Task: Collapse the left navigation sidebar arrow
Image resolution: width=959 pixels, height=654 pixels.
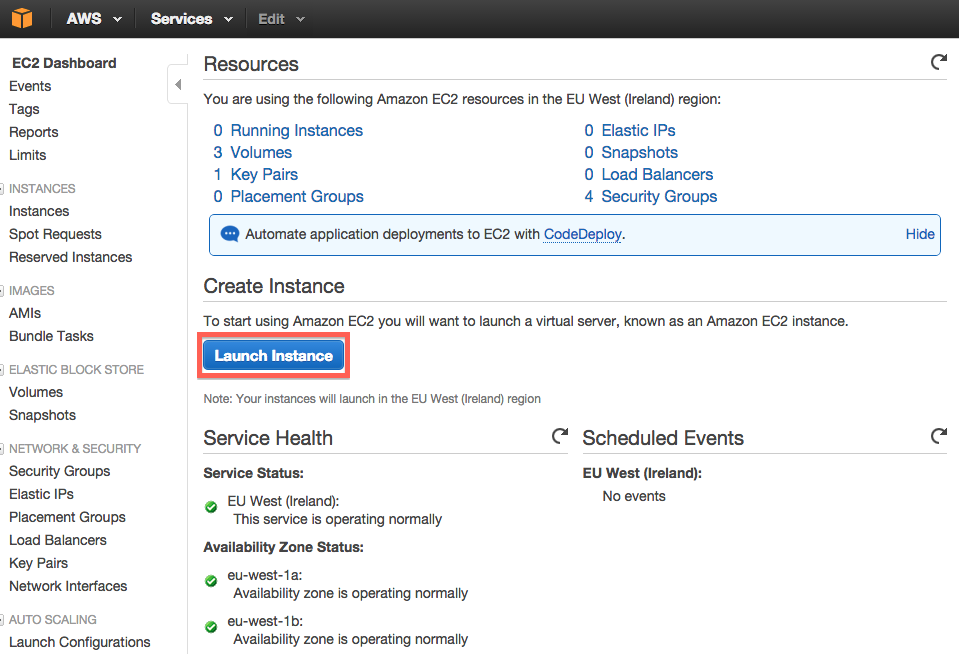Action: tap(178, 84)
